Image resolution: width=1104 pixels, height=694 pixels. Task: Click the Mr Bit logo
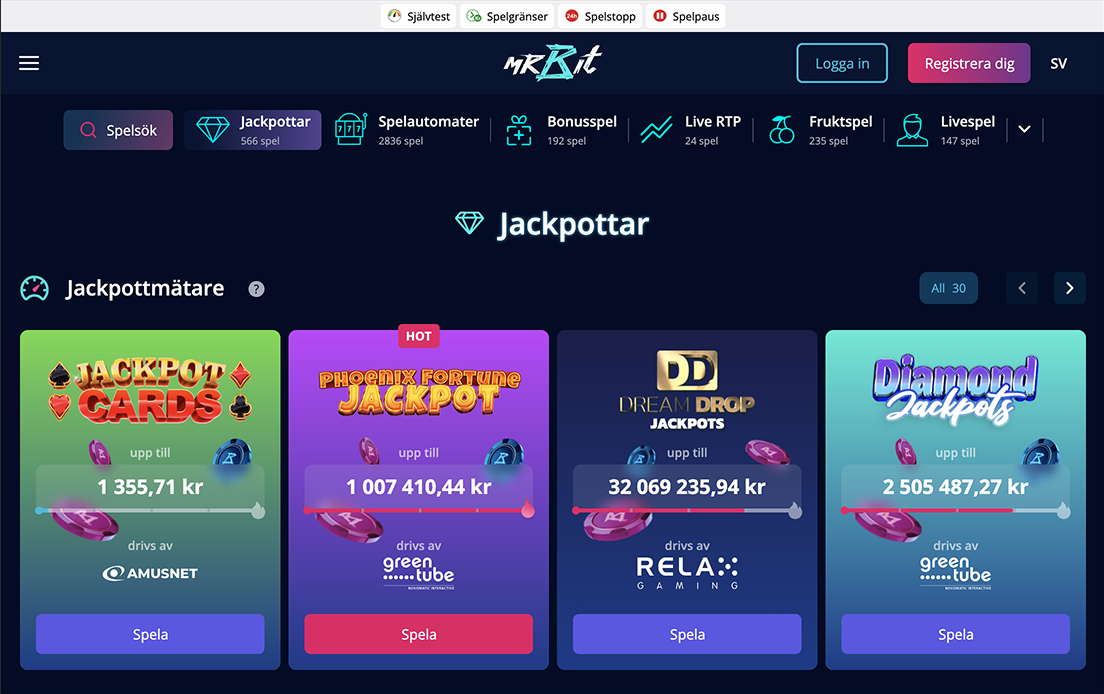pyautogui.click(x=553, y=63)
